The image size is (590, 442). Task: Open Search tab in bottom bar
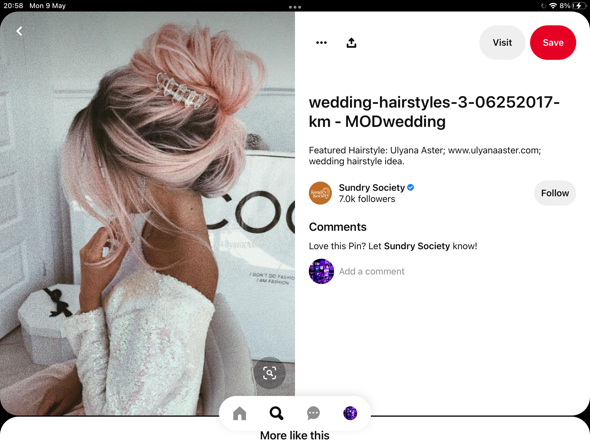tap(276, 413)
